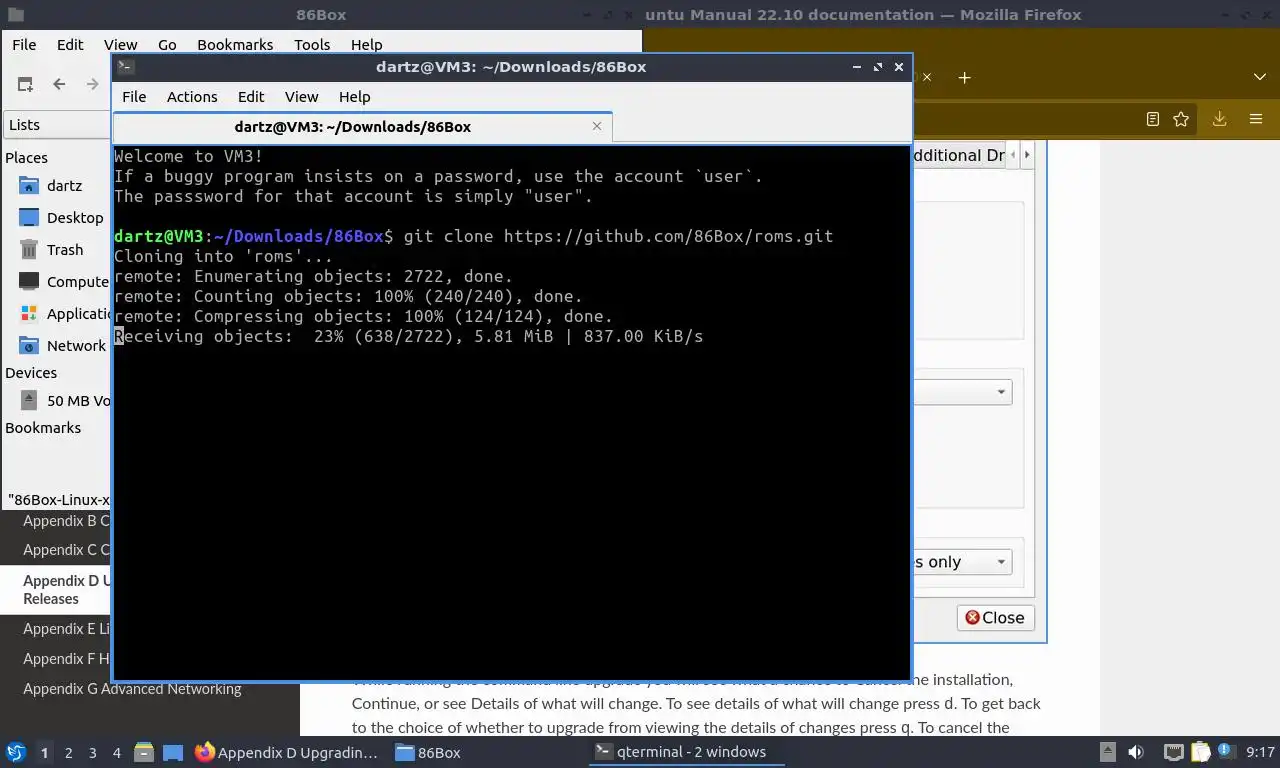Open Go menu in file manager
The image size is (1280, 768).
167,45
